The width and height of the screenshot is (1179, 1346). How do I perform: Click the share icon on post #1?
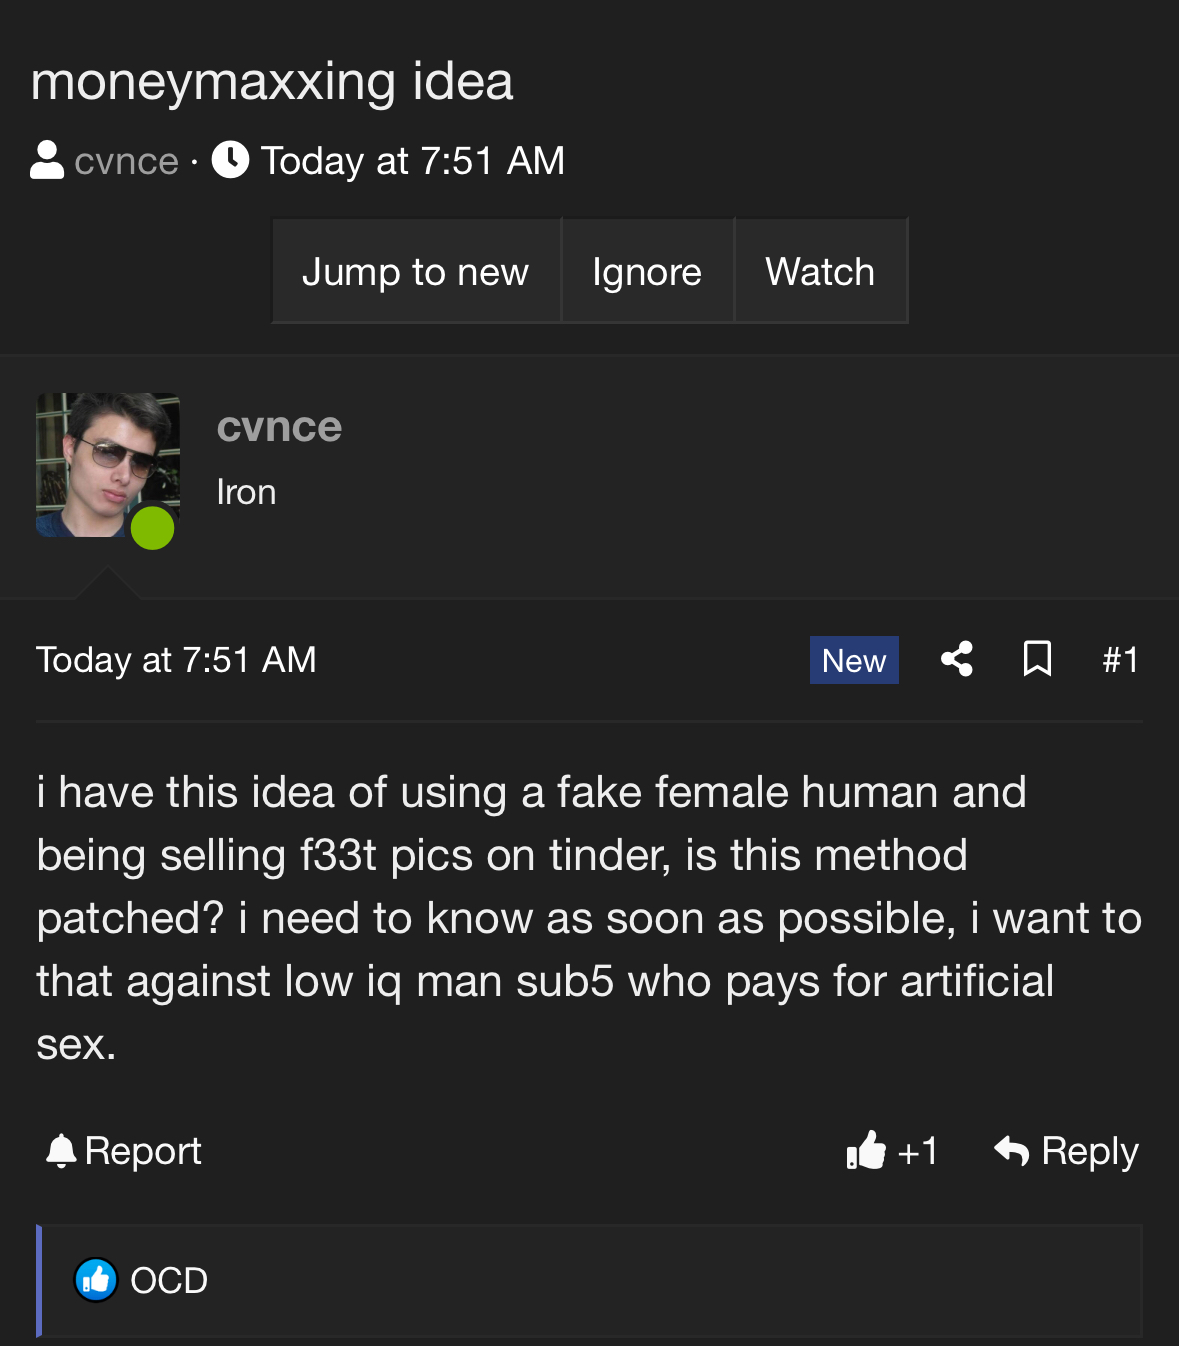click(x=957, y=659)
